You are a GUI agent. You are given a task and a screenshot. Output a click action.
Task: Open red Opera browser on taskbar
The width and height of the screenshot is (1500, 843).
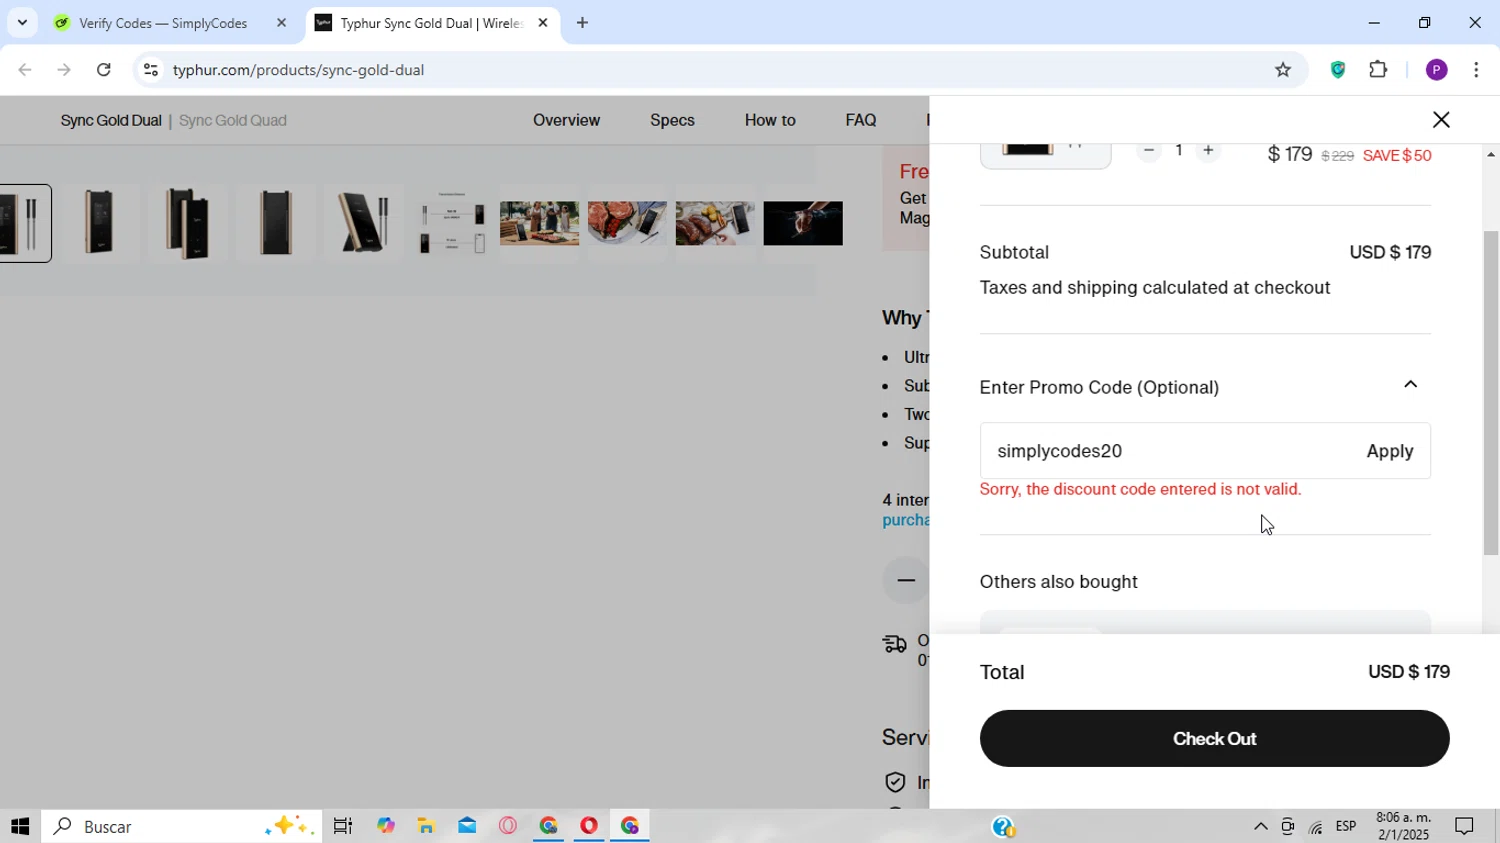point(589,826)
